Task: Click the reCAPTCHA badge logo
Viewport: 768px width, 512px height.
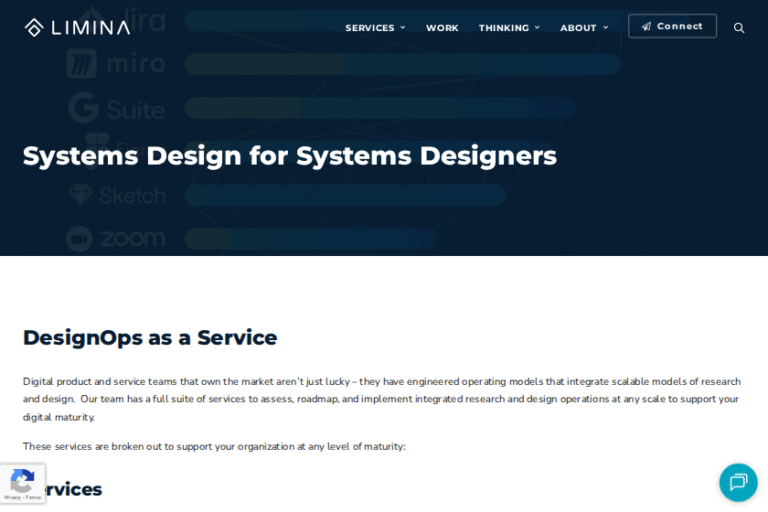Action: tap(22, 480)
